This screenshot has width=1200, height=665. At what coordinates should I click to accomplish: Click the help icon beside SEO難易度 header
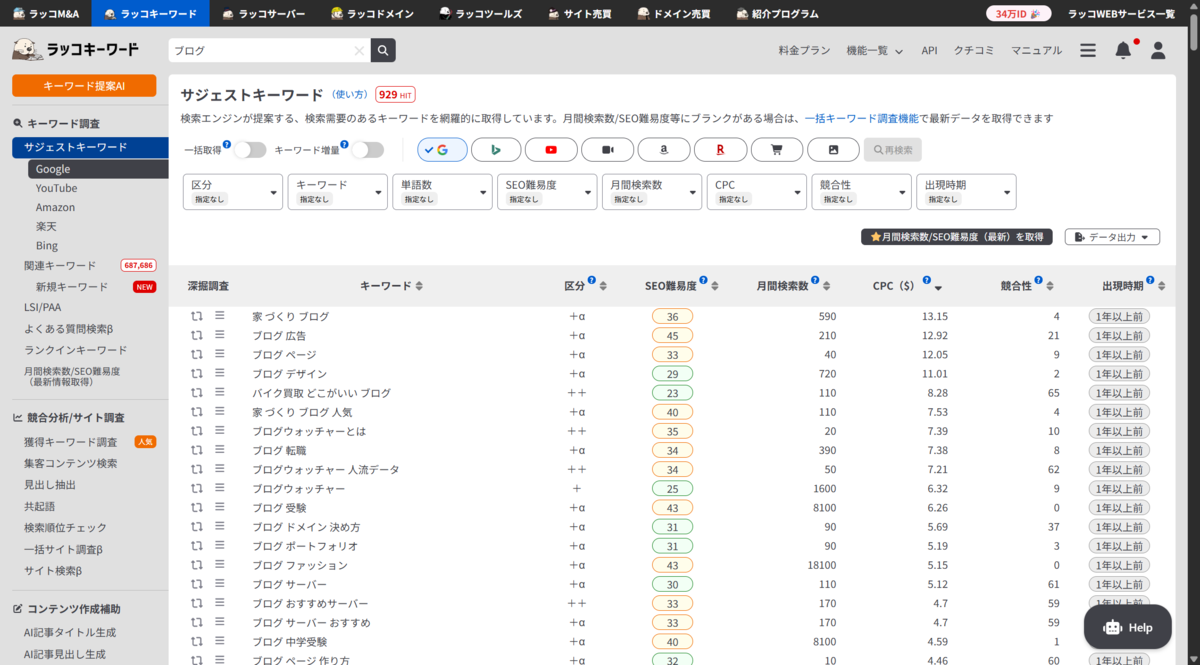[704, 281]
